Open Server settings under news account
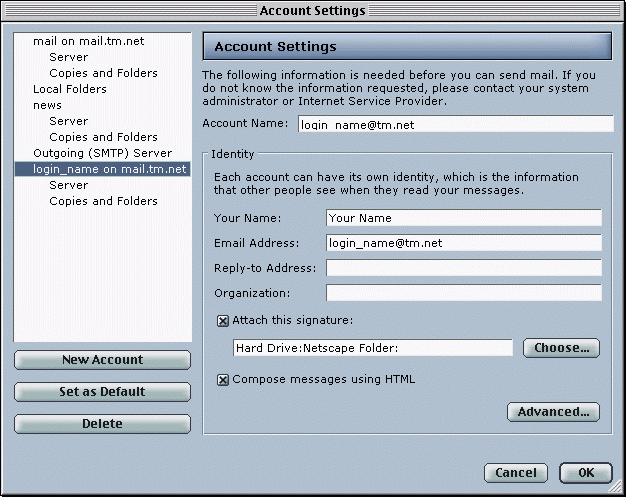Screen dimensions: 626x497 point(68,121)
